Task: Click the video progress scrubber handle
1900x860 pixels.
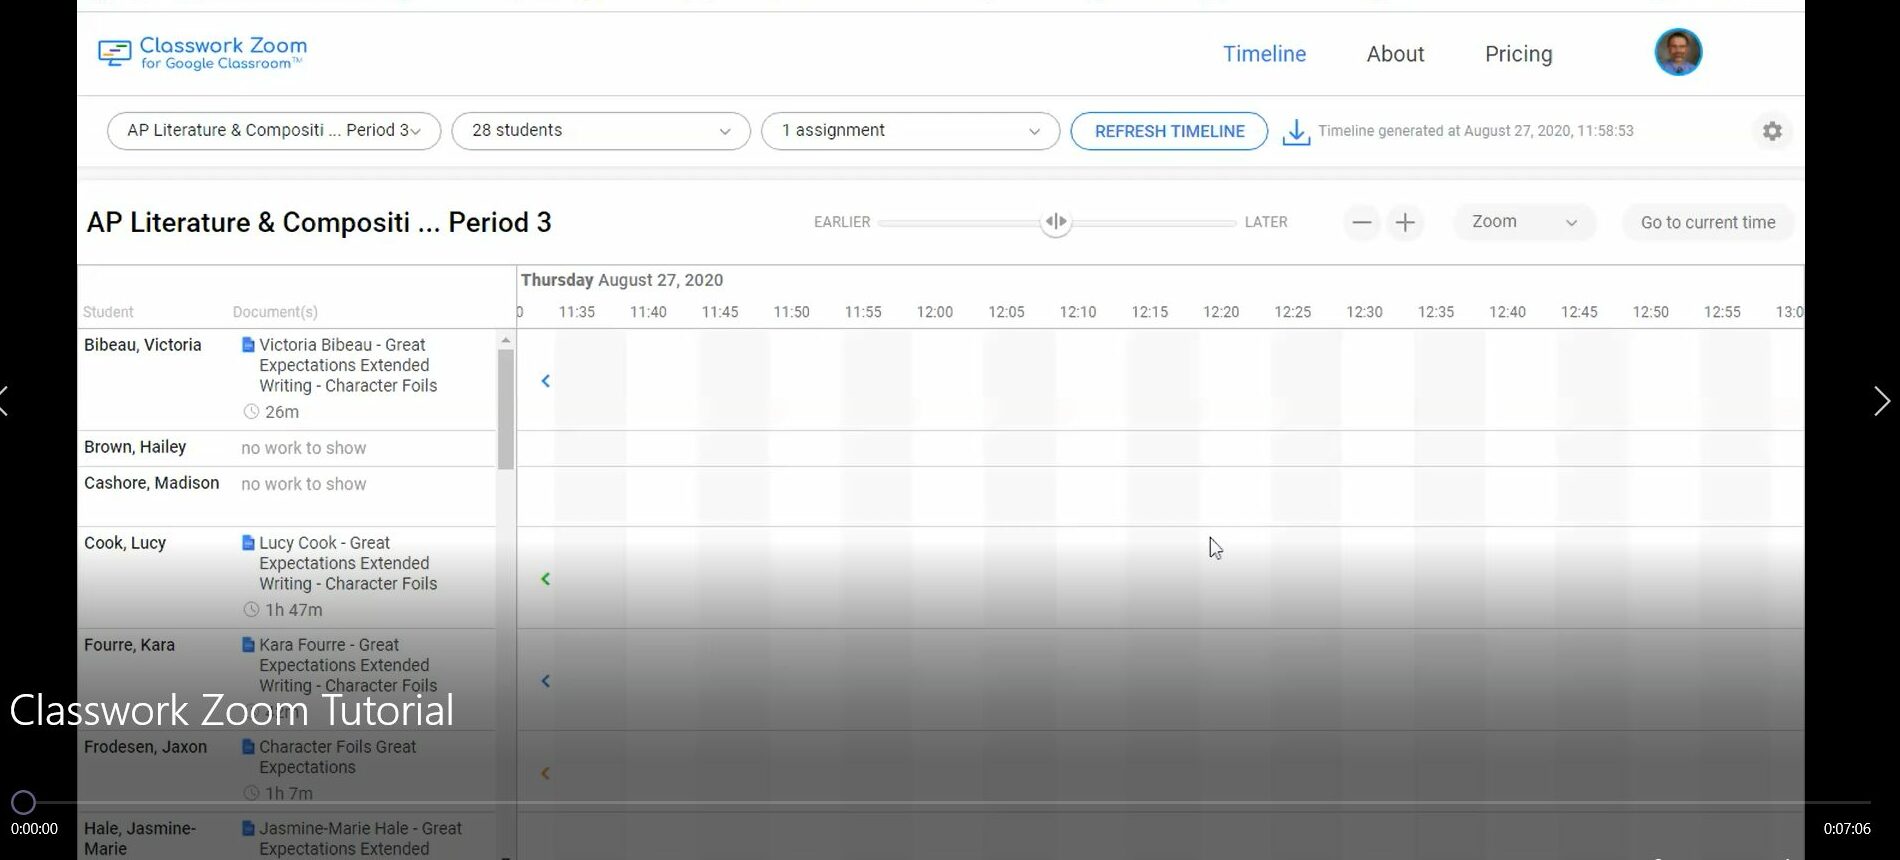Action: click(23, 802)
